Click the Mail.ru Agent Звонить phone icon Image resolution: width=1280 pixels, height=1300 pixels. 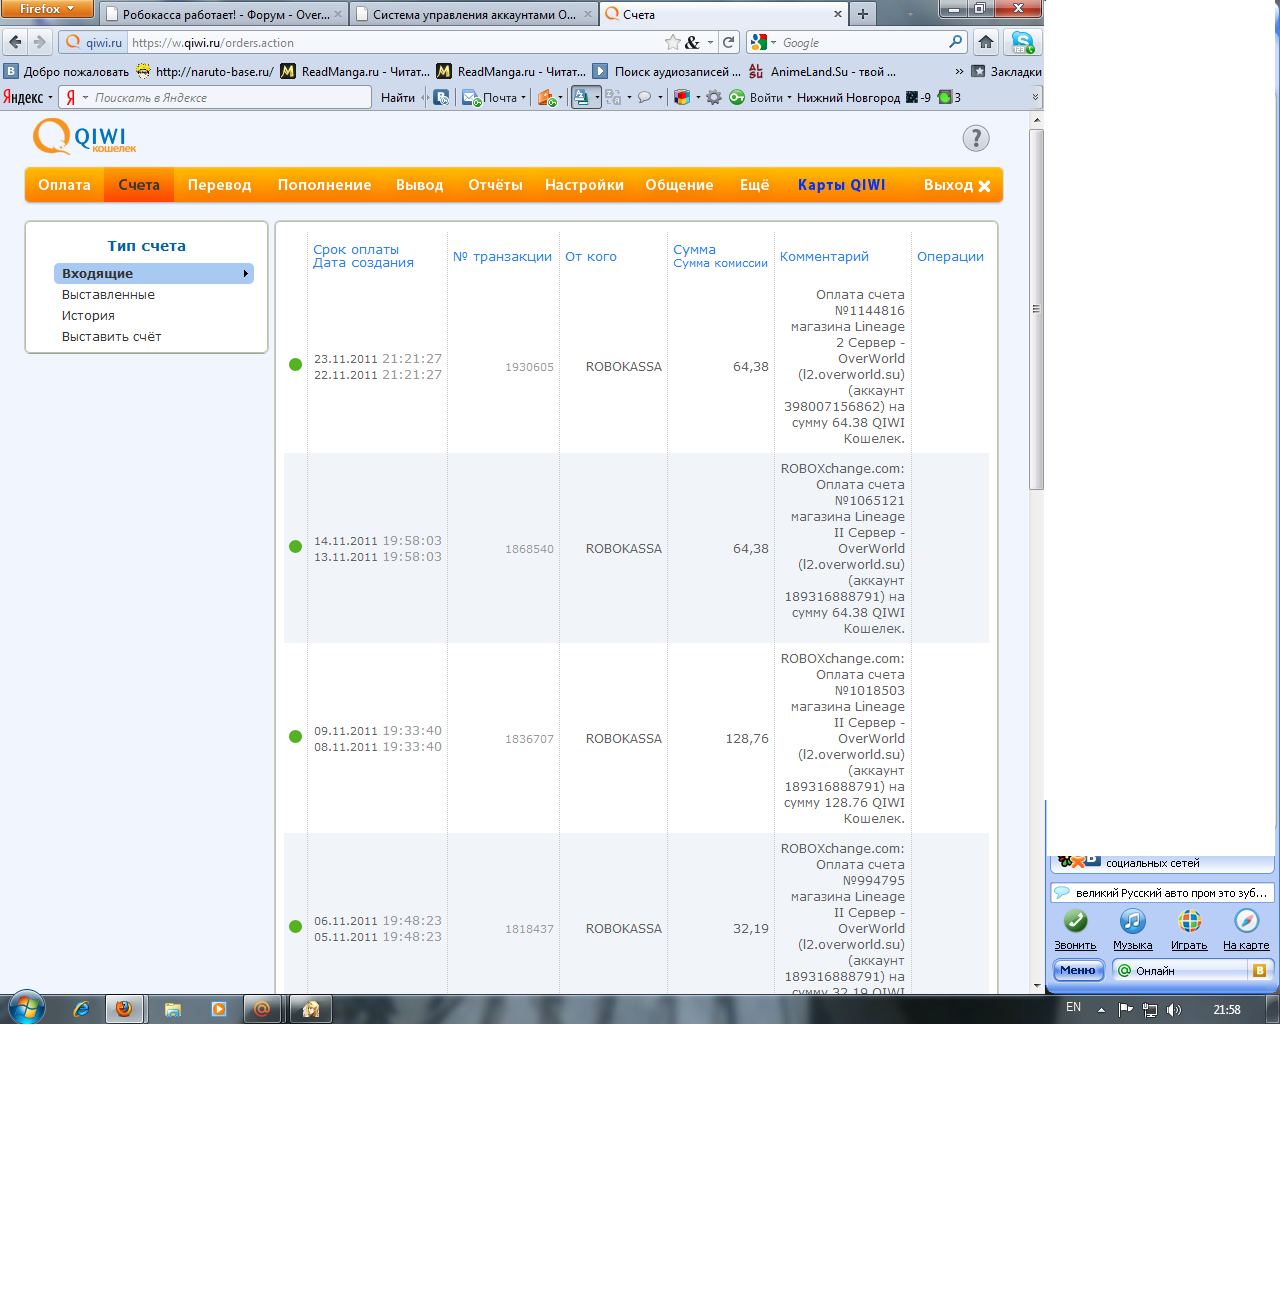point(1075,921)
